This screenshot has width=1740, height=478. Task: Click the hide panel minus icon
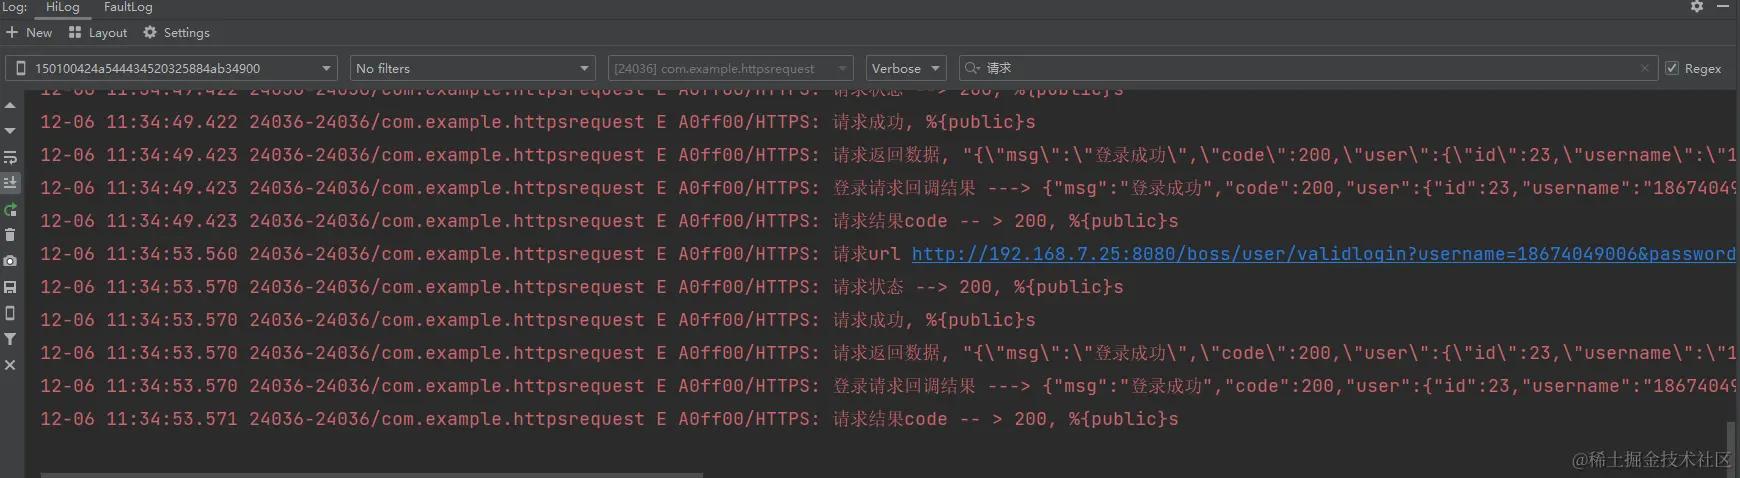point(1723,7)
